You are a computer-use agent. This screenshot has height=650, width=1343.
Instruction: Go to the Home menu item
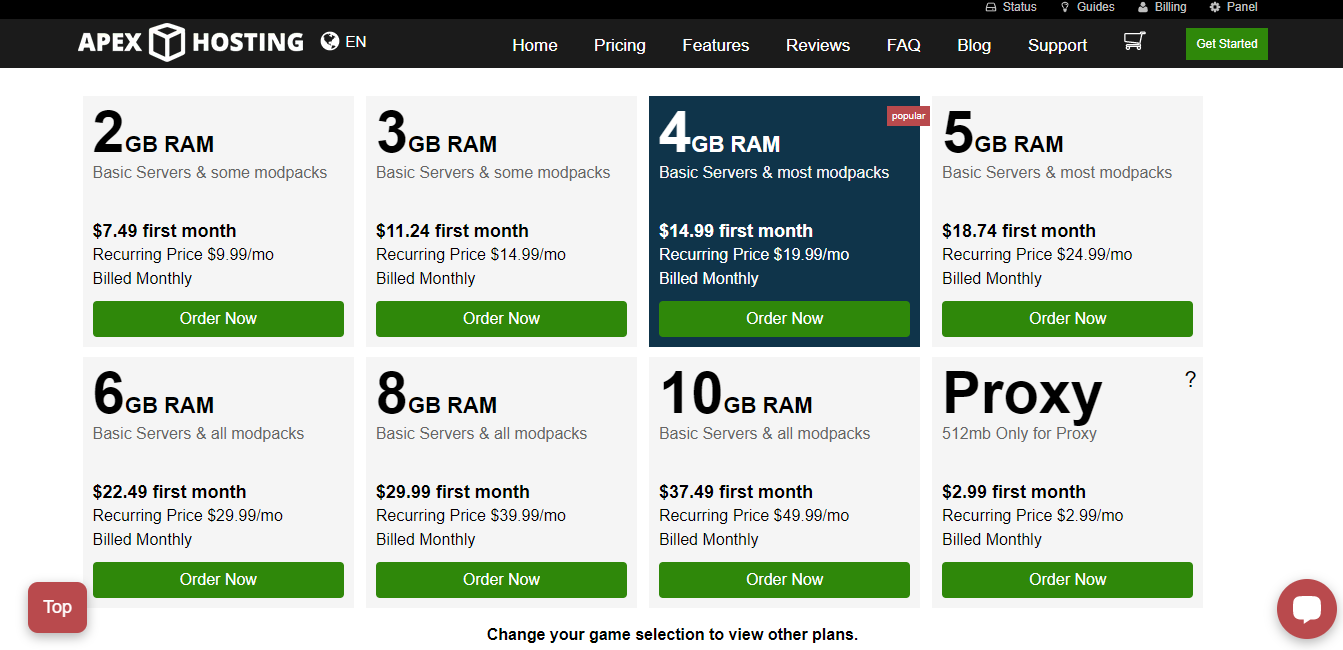(x=535, y=45)
